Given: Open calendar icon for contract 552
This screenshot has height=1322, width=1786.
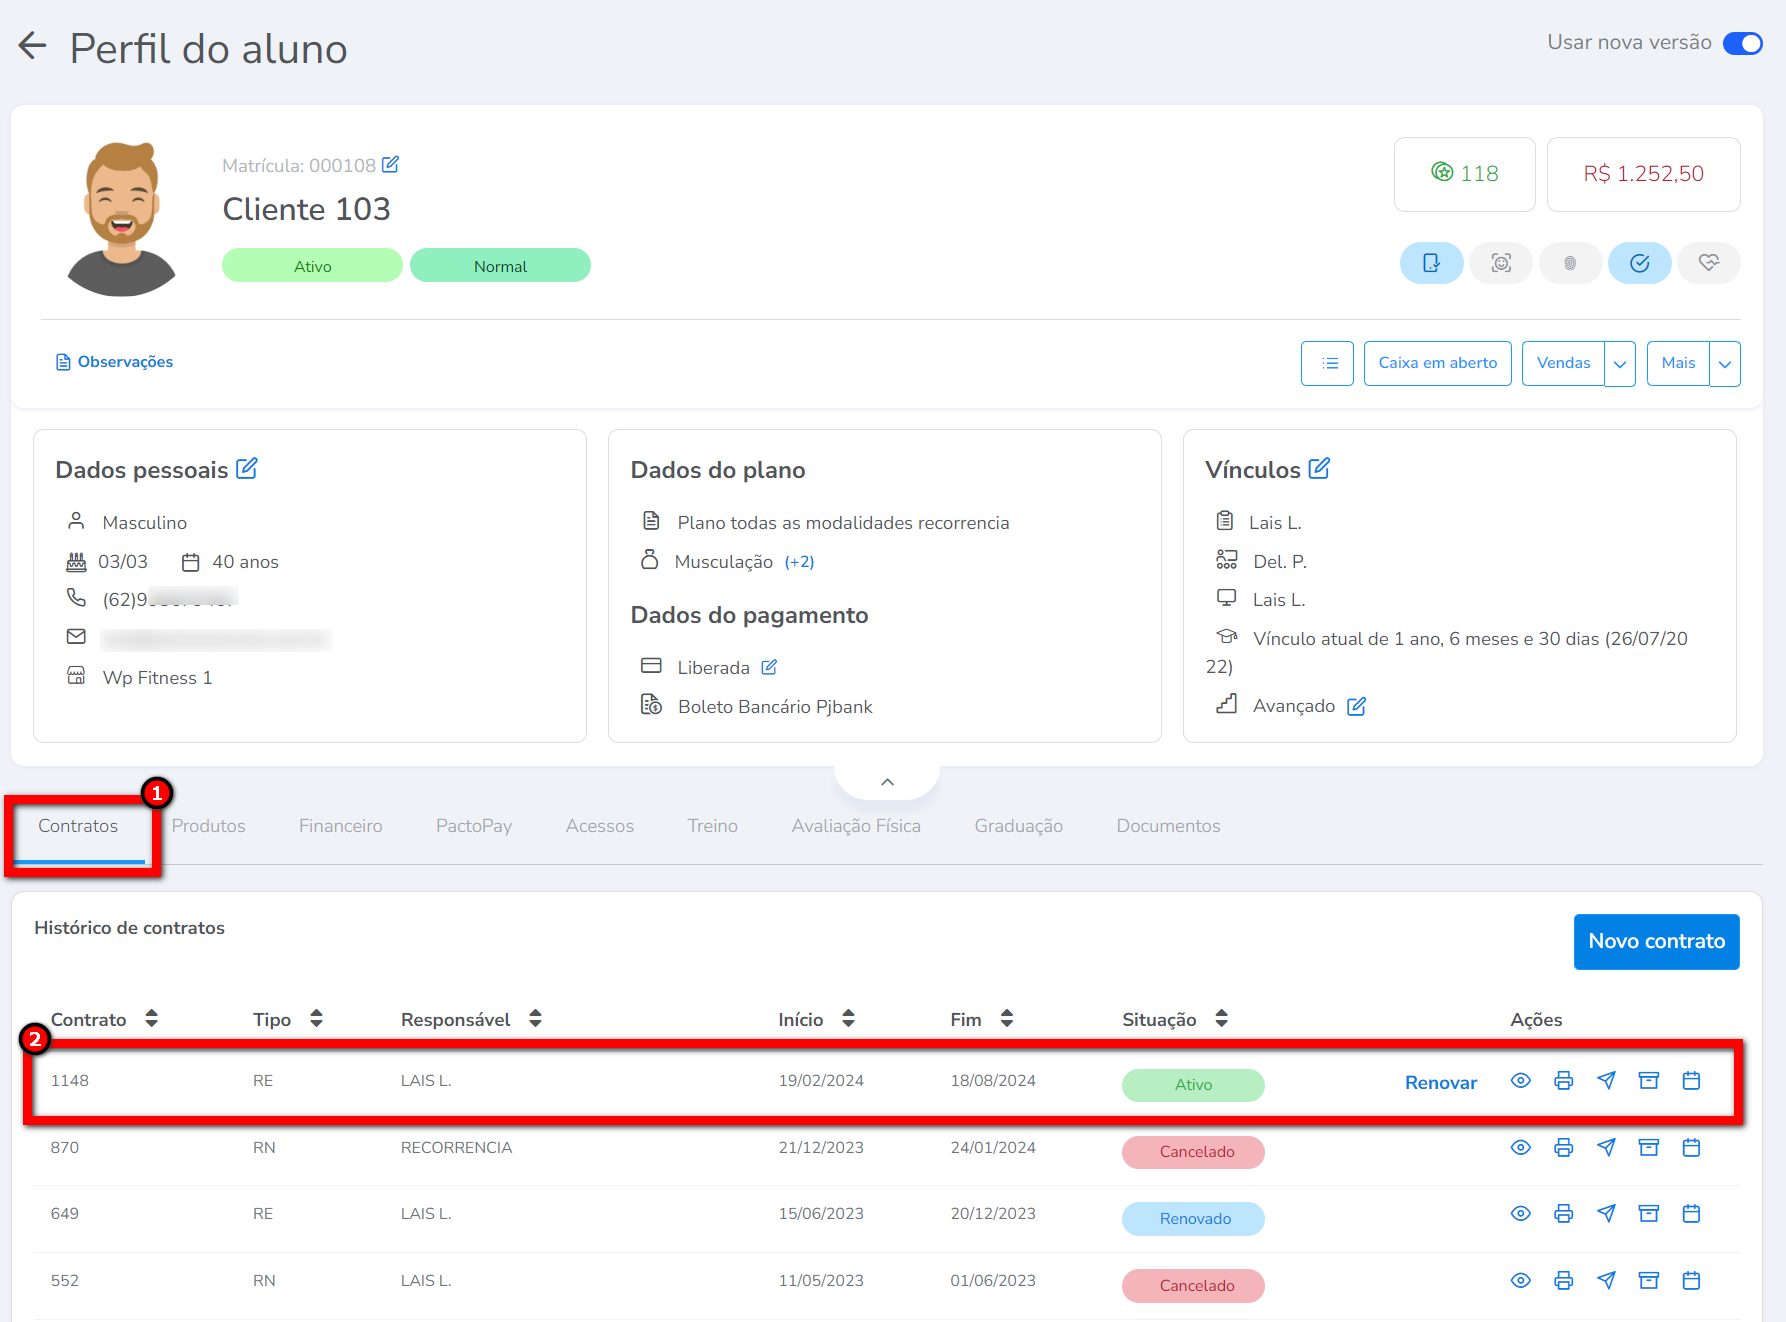Looking at the screenshot, I should pyautogui.click(x=1691, y=1281).
